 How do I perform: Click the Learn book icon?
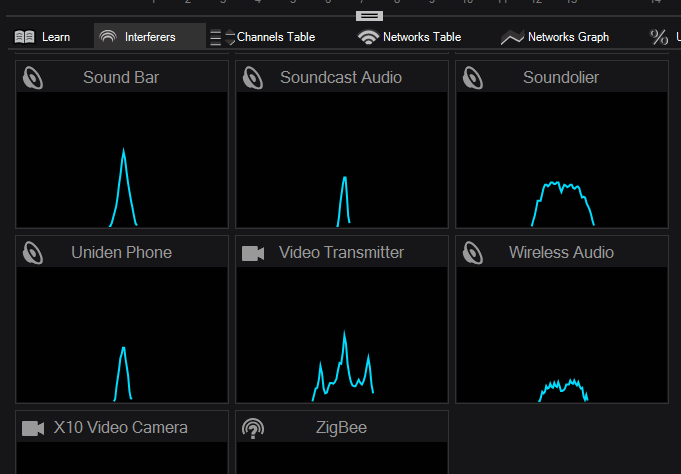point(24,37)
